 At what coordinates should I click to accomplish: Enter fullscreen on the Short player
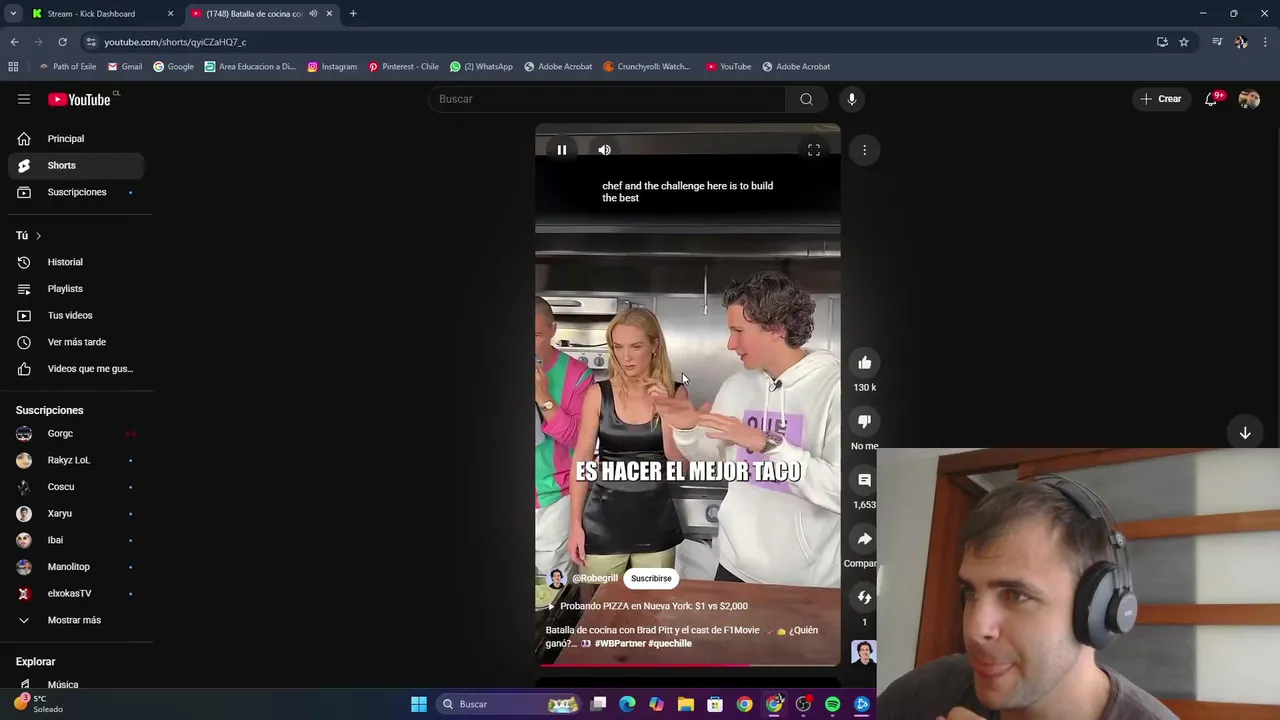pyautogui.click(x=814, y=150)
